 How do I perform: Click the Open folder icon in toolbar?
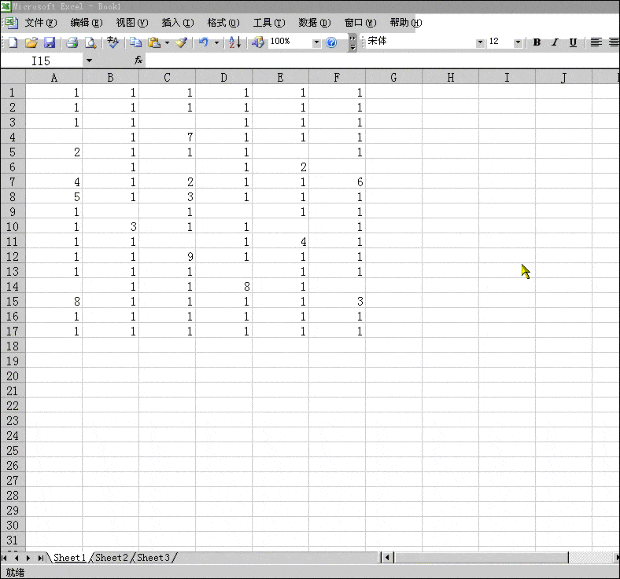(x=31, y=43)
